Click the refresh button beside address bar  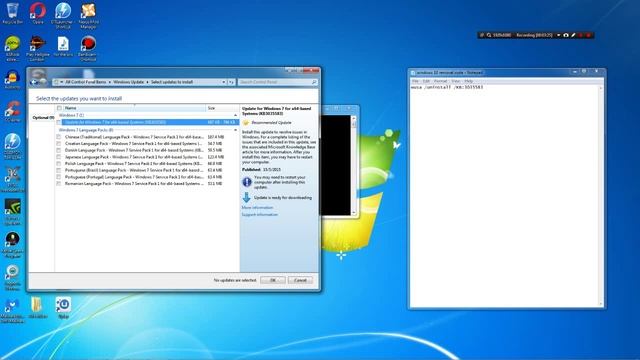pos(231,82)
